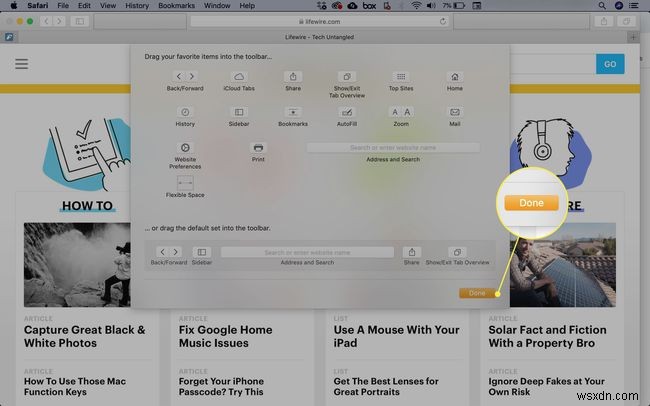Open the Apple menu
The width and height of the screenshot is (650, 406).
(14, 5)
